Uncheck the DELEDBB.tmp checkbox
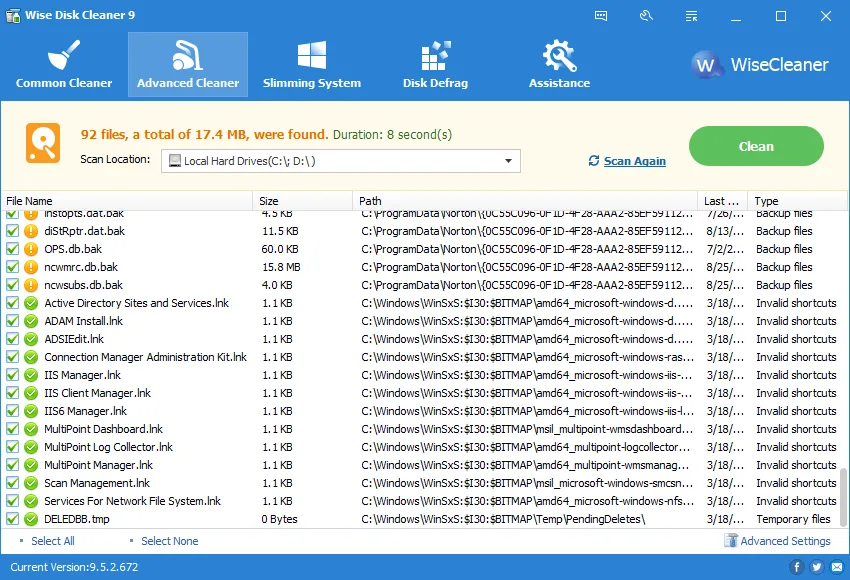The image size is (850, 580). [x=12, y=519]
